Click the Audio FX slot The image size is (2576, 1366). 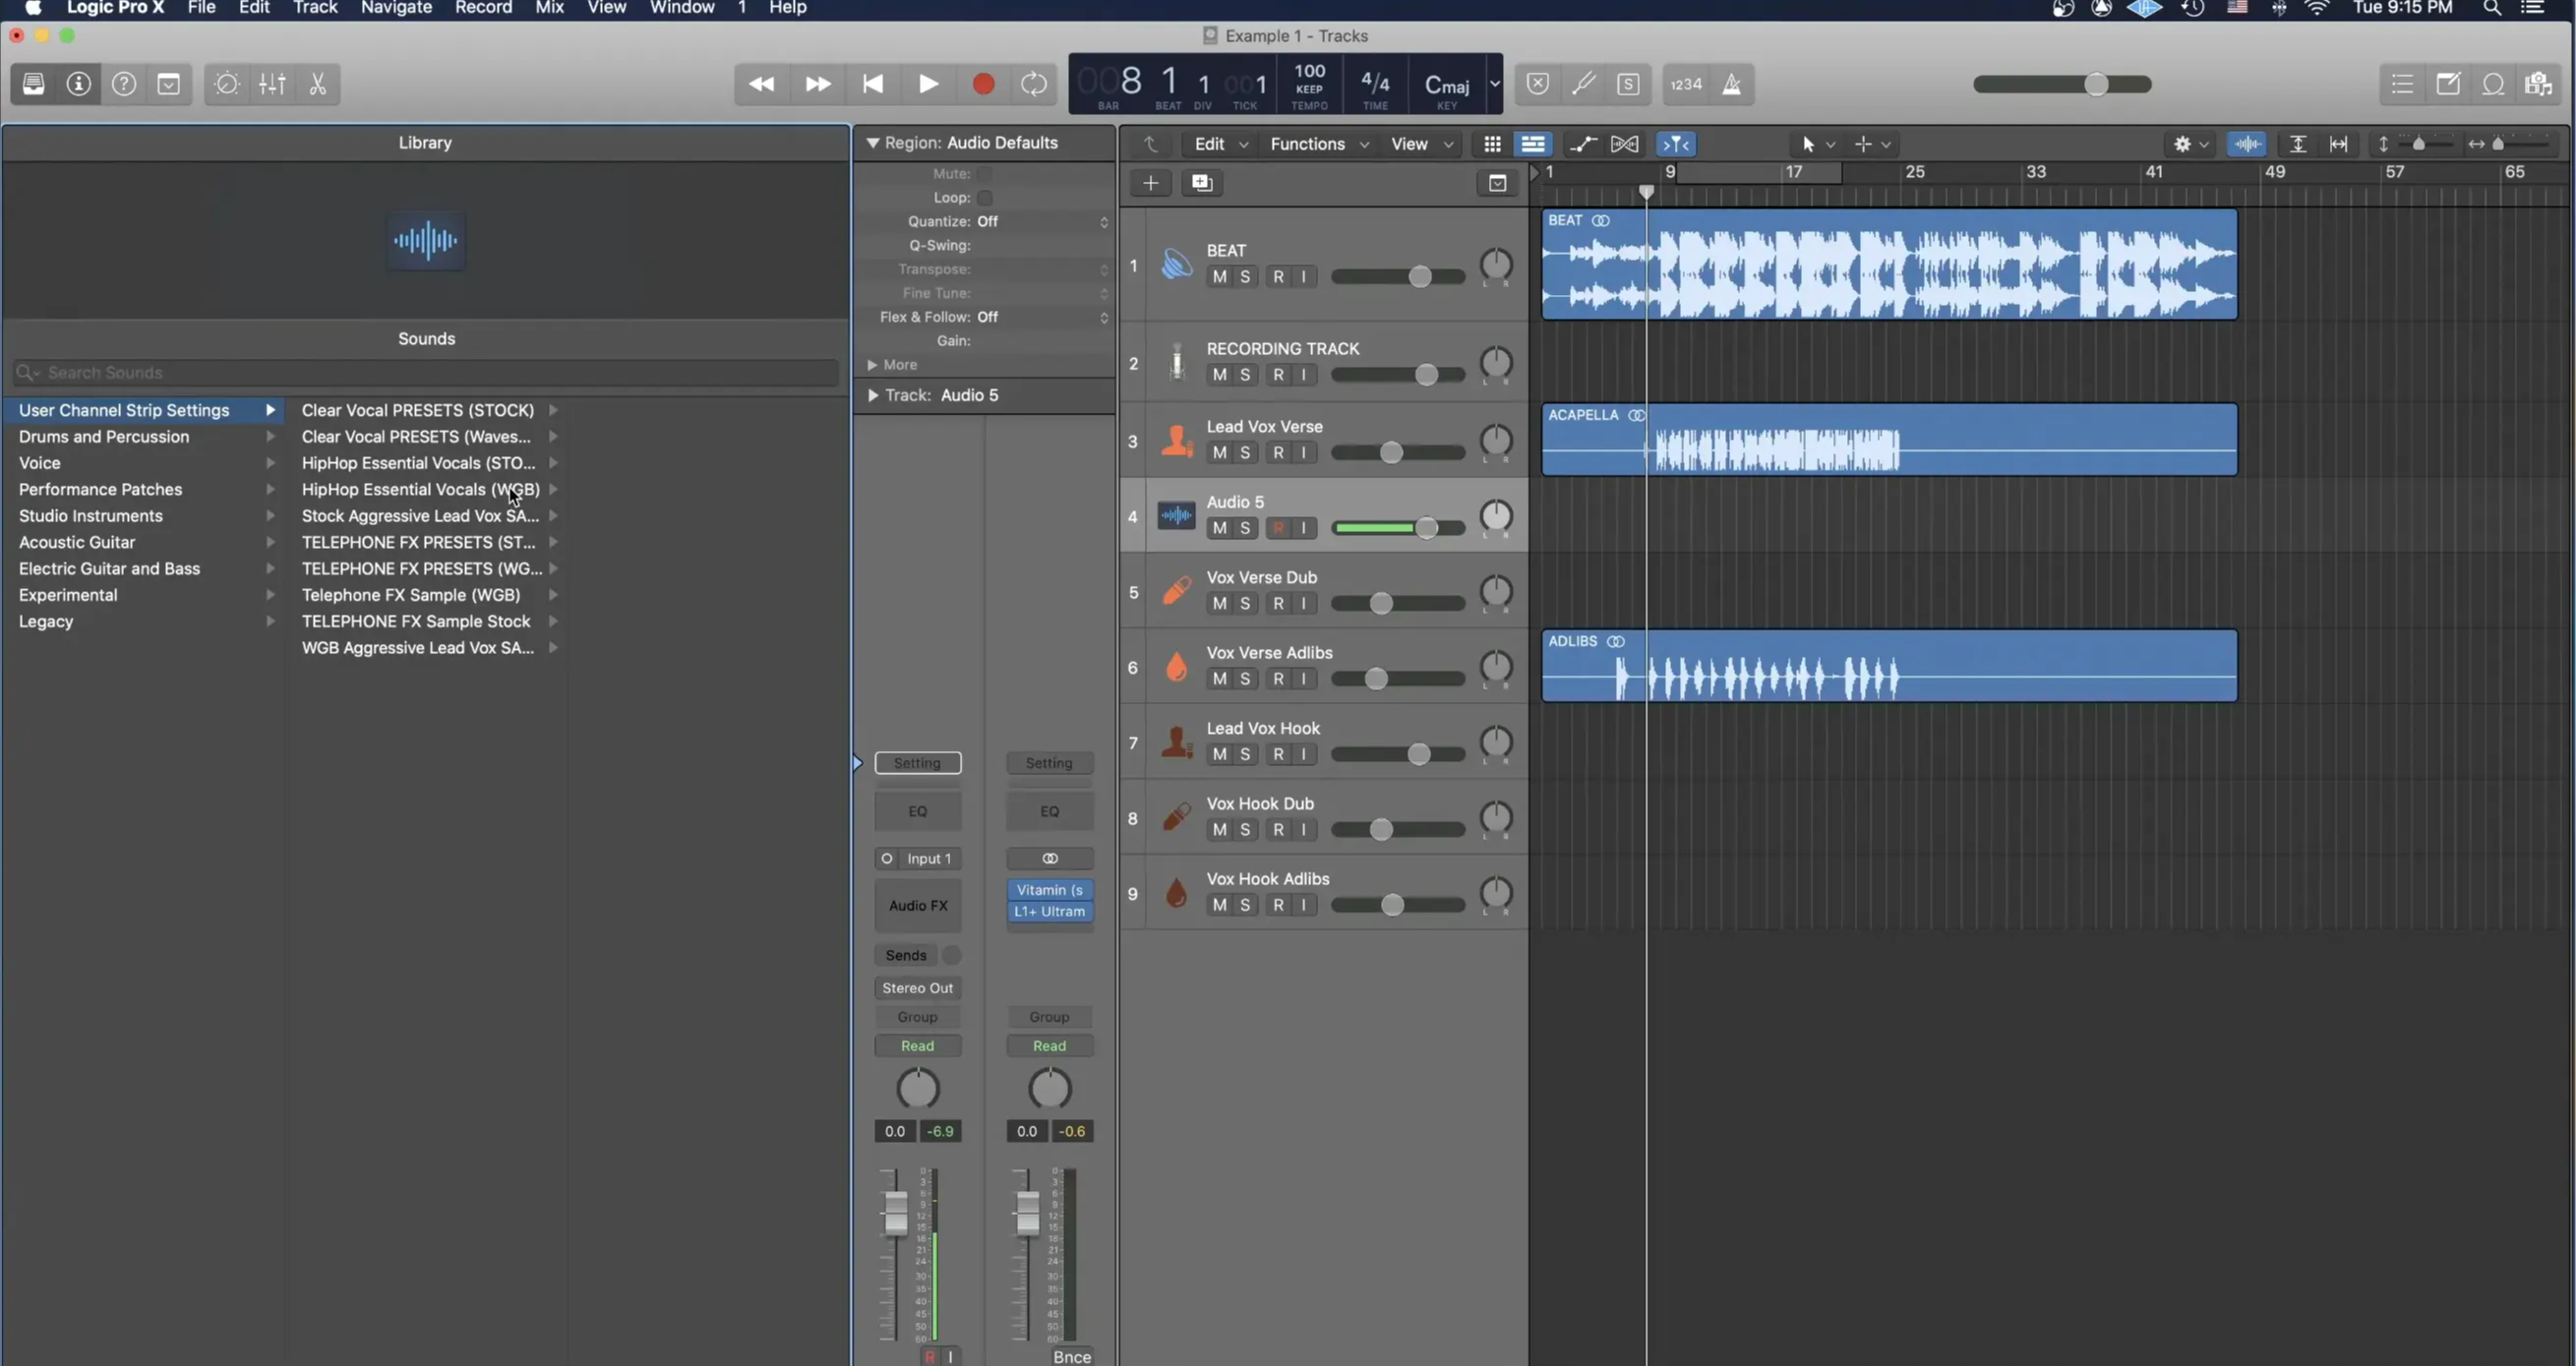point(917,905)
